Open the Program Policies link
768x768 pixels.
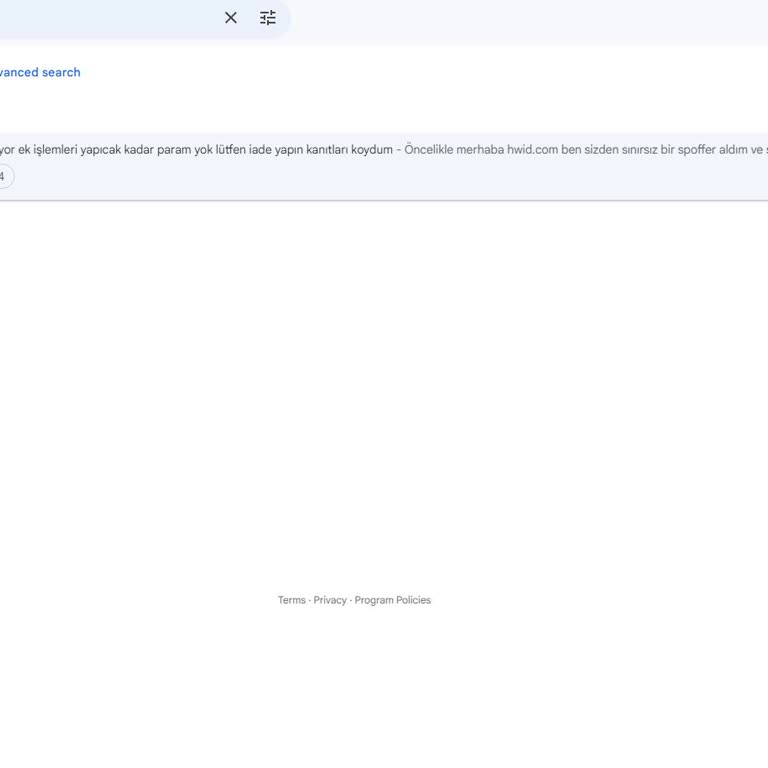coord(393,600)
